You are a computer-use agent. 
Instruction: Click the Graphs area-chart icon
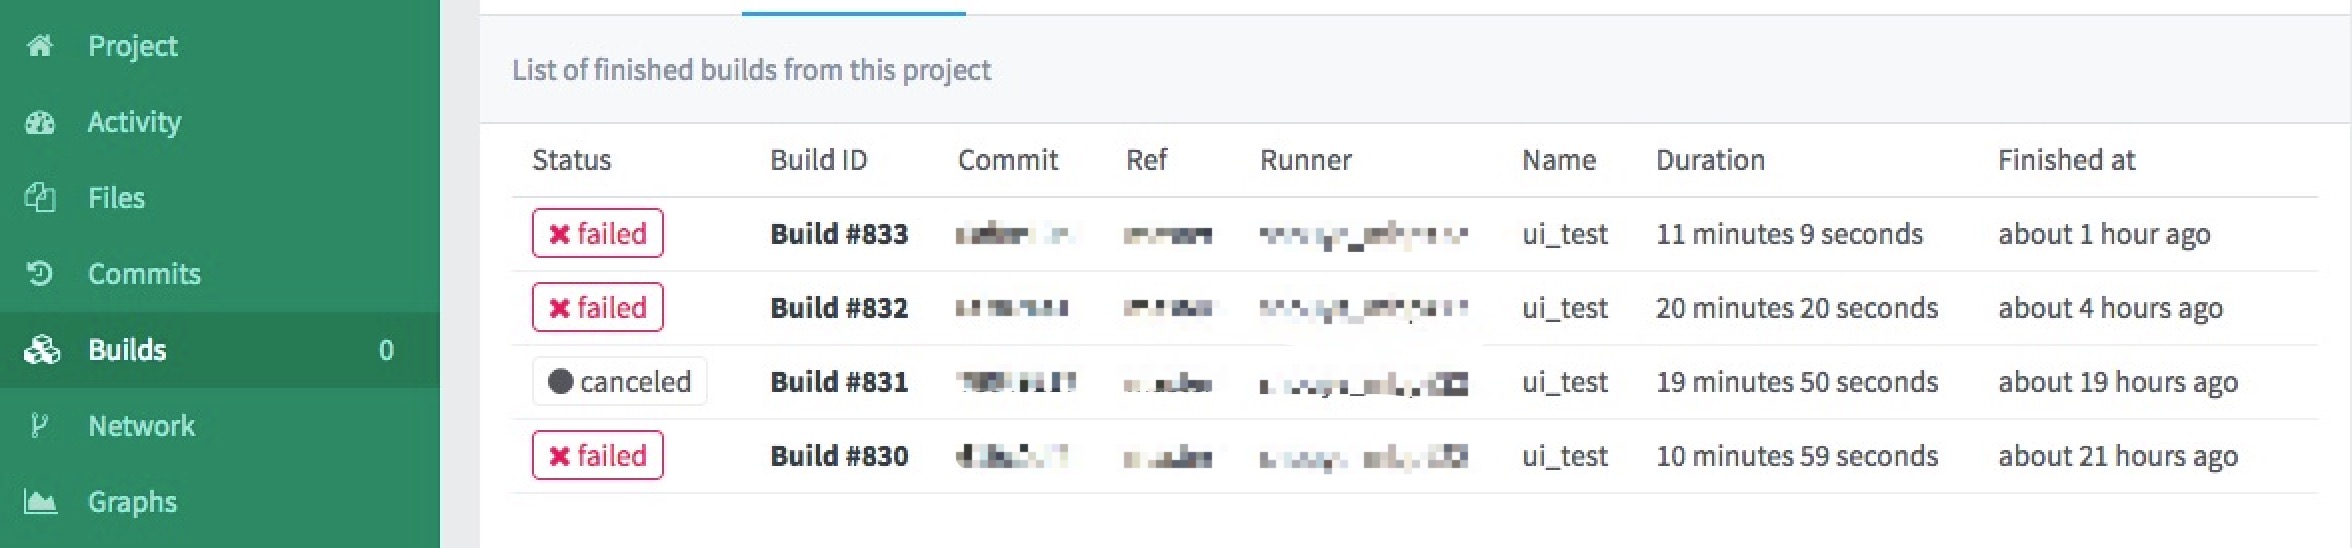click(x=40, y=502)
